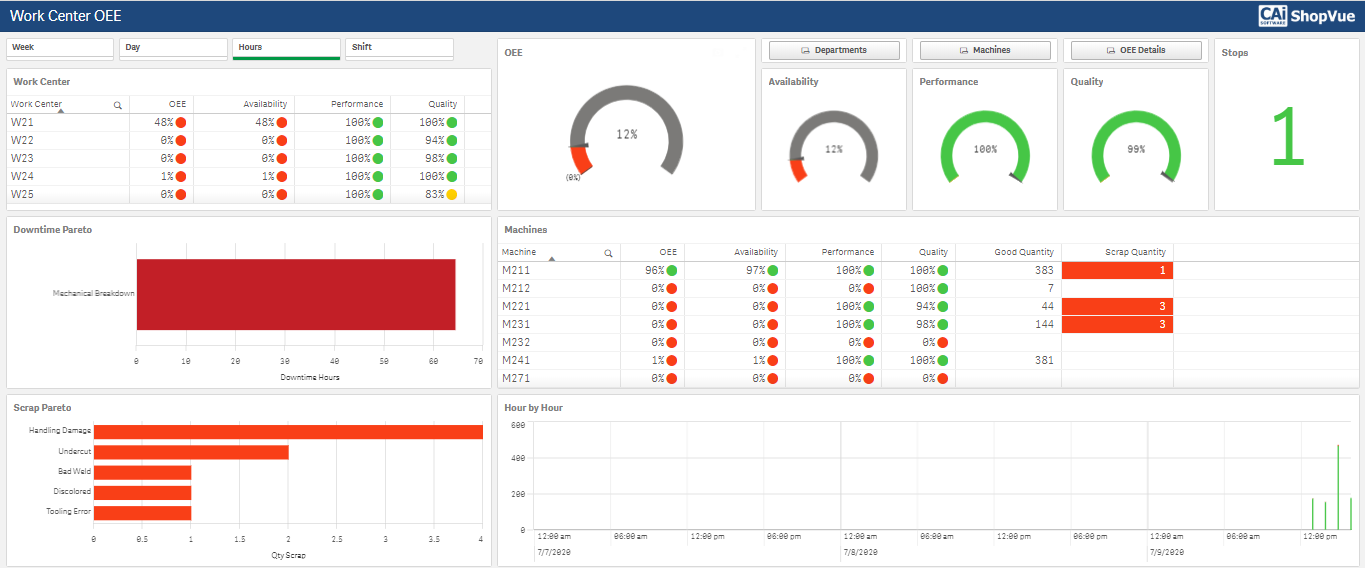Select the Shift filter tab
1365x568 pixels.
coord(399,48)
